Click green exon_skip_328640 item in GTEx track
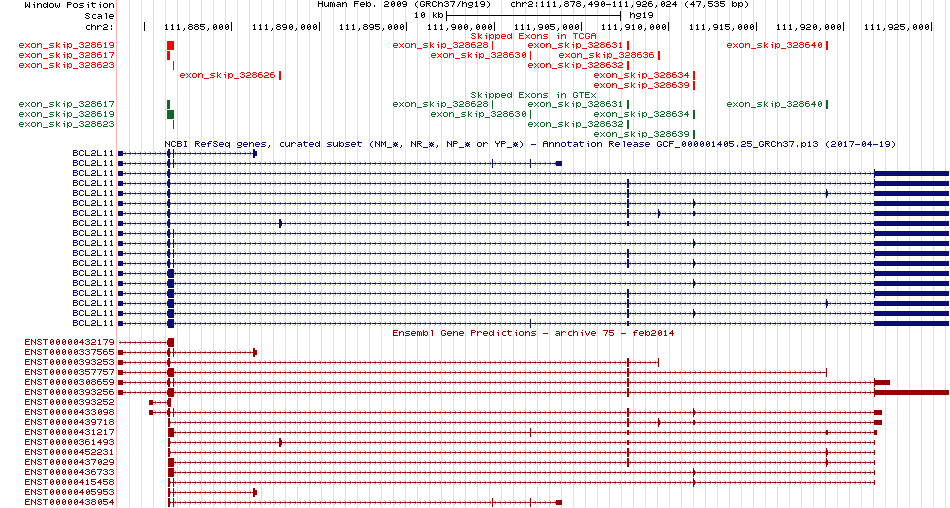 pyautogui.click(x=777, y=104)
